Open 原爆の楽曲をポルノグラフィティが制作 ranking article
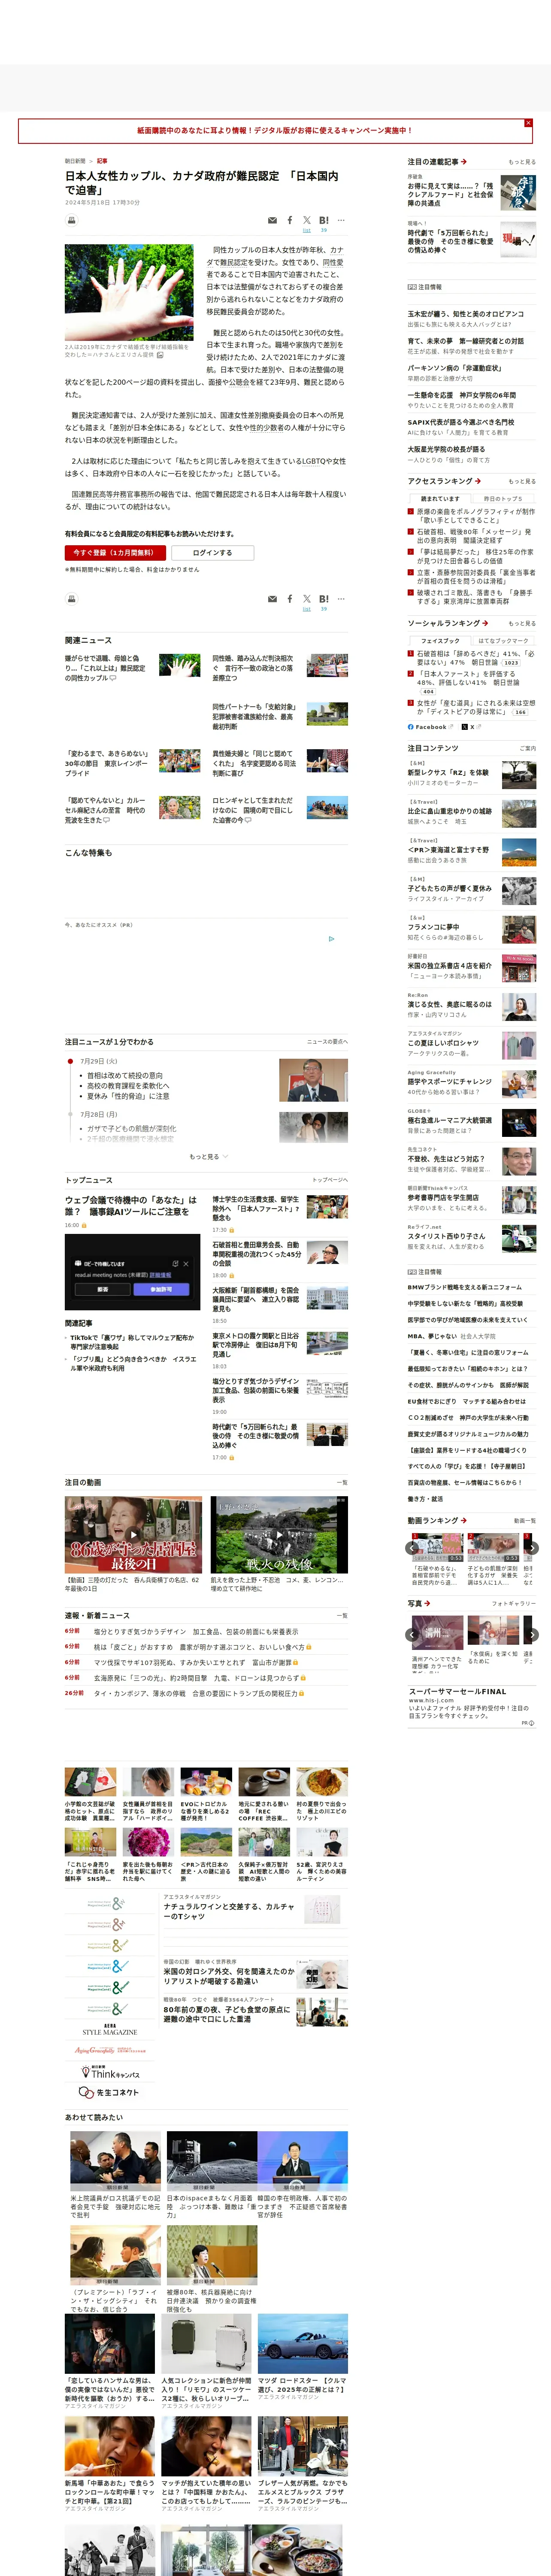551x2576 pixels. 475,515
